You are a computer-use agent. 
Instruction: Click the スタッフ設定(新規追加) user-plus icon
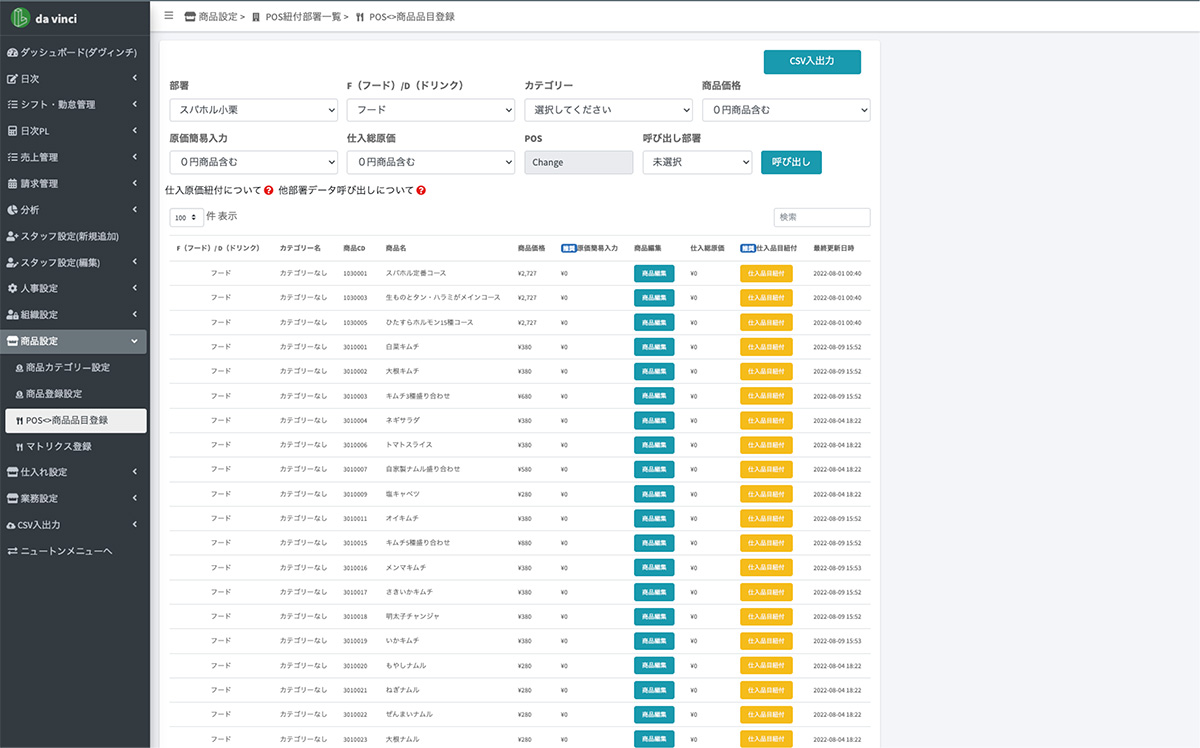[12, 236]
